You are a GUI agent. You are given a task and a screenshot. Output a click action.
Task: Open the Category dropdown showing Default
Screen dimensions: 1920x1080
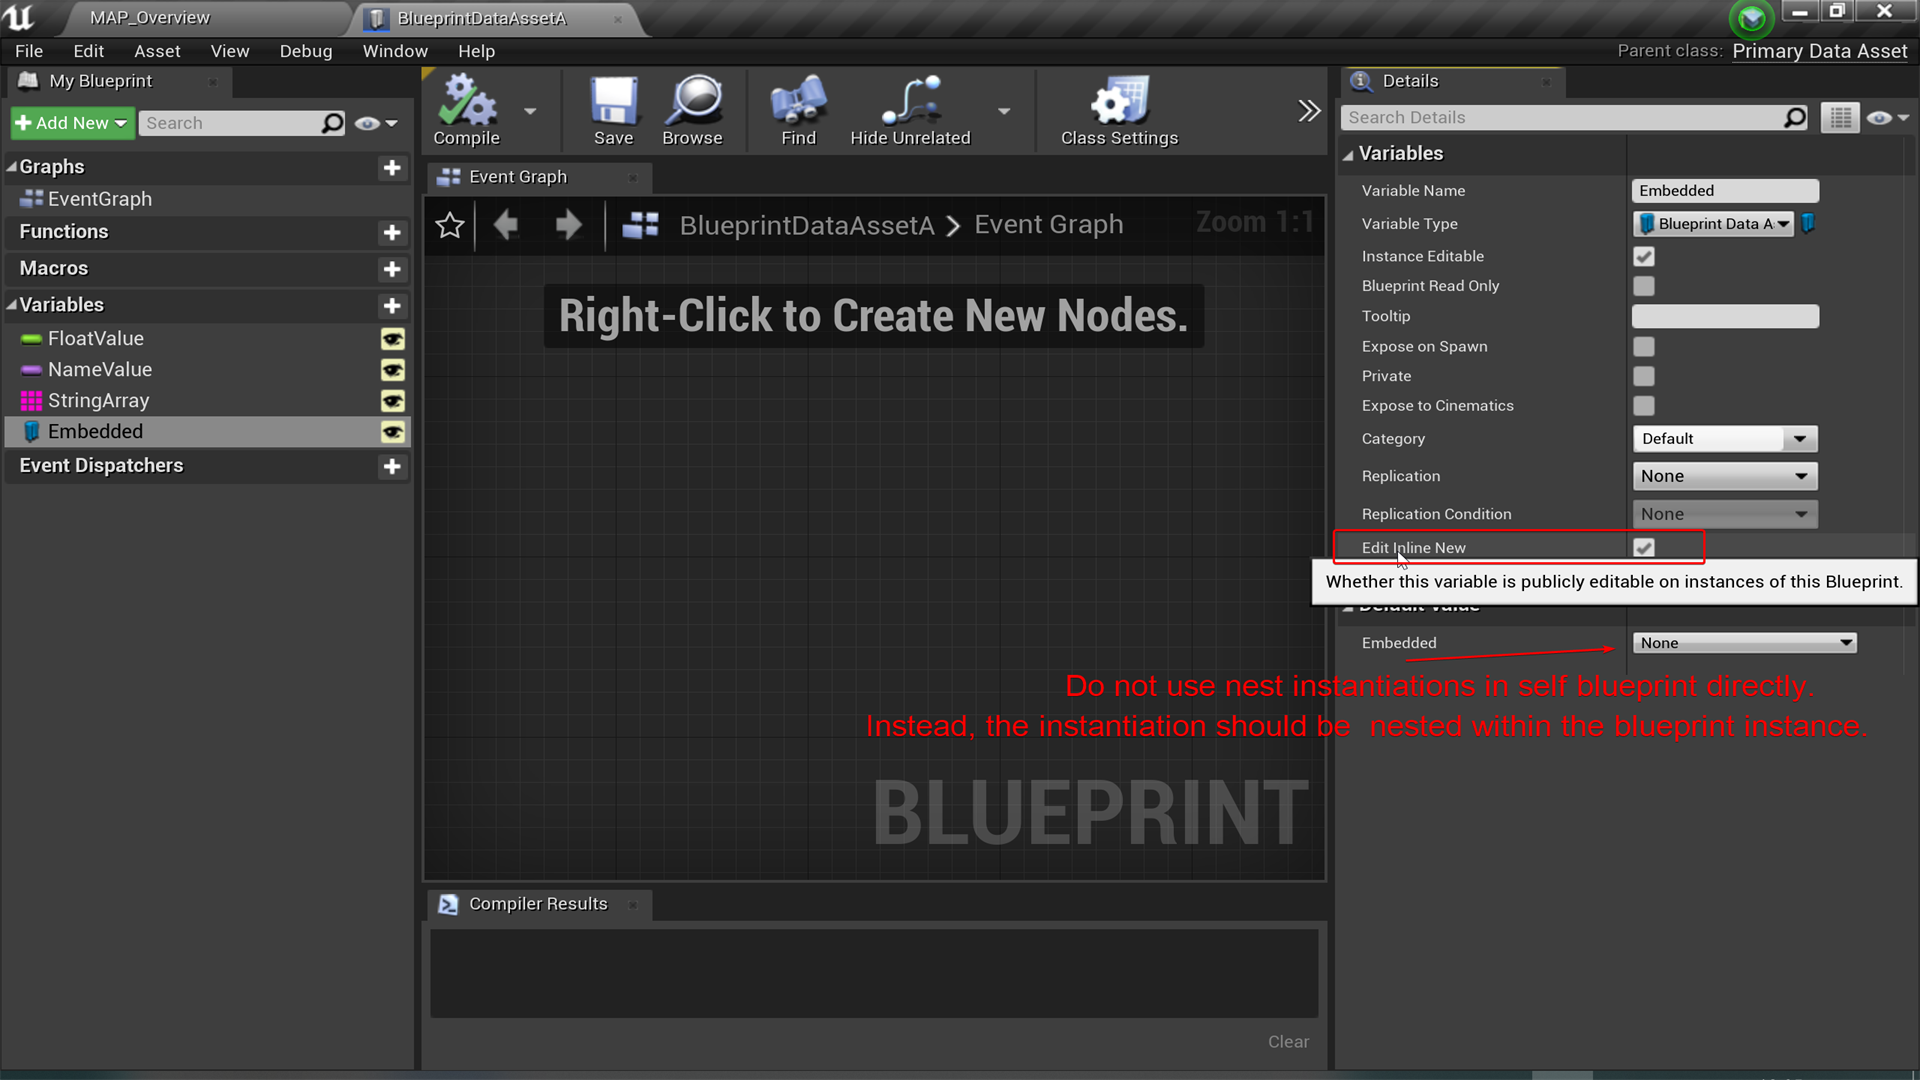1724,438
